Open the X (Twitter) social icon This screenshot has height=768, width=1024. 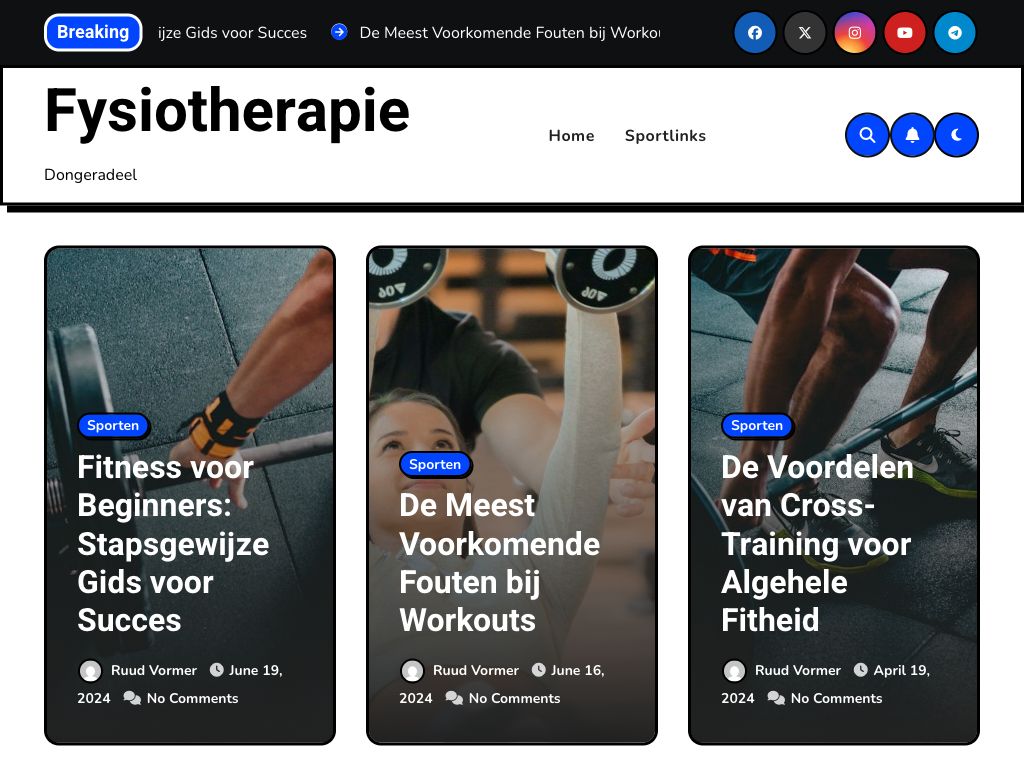805,33
